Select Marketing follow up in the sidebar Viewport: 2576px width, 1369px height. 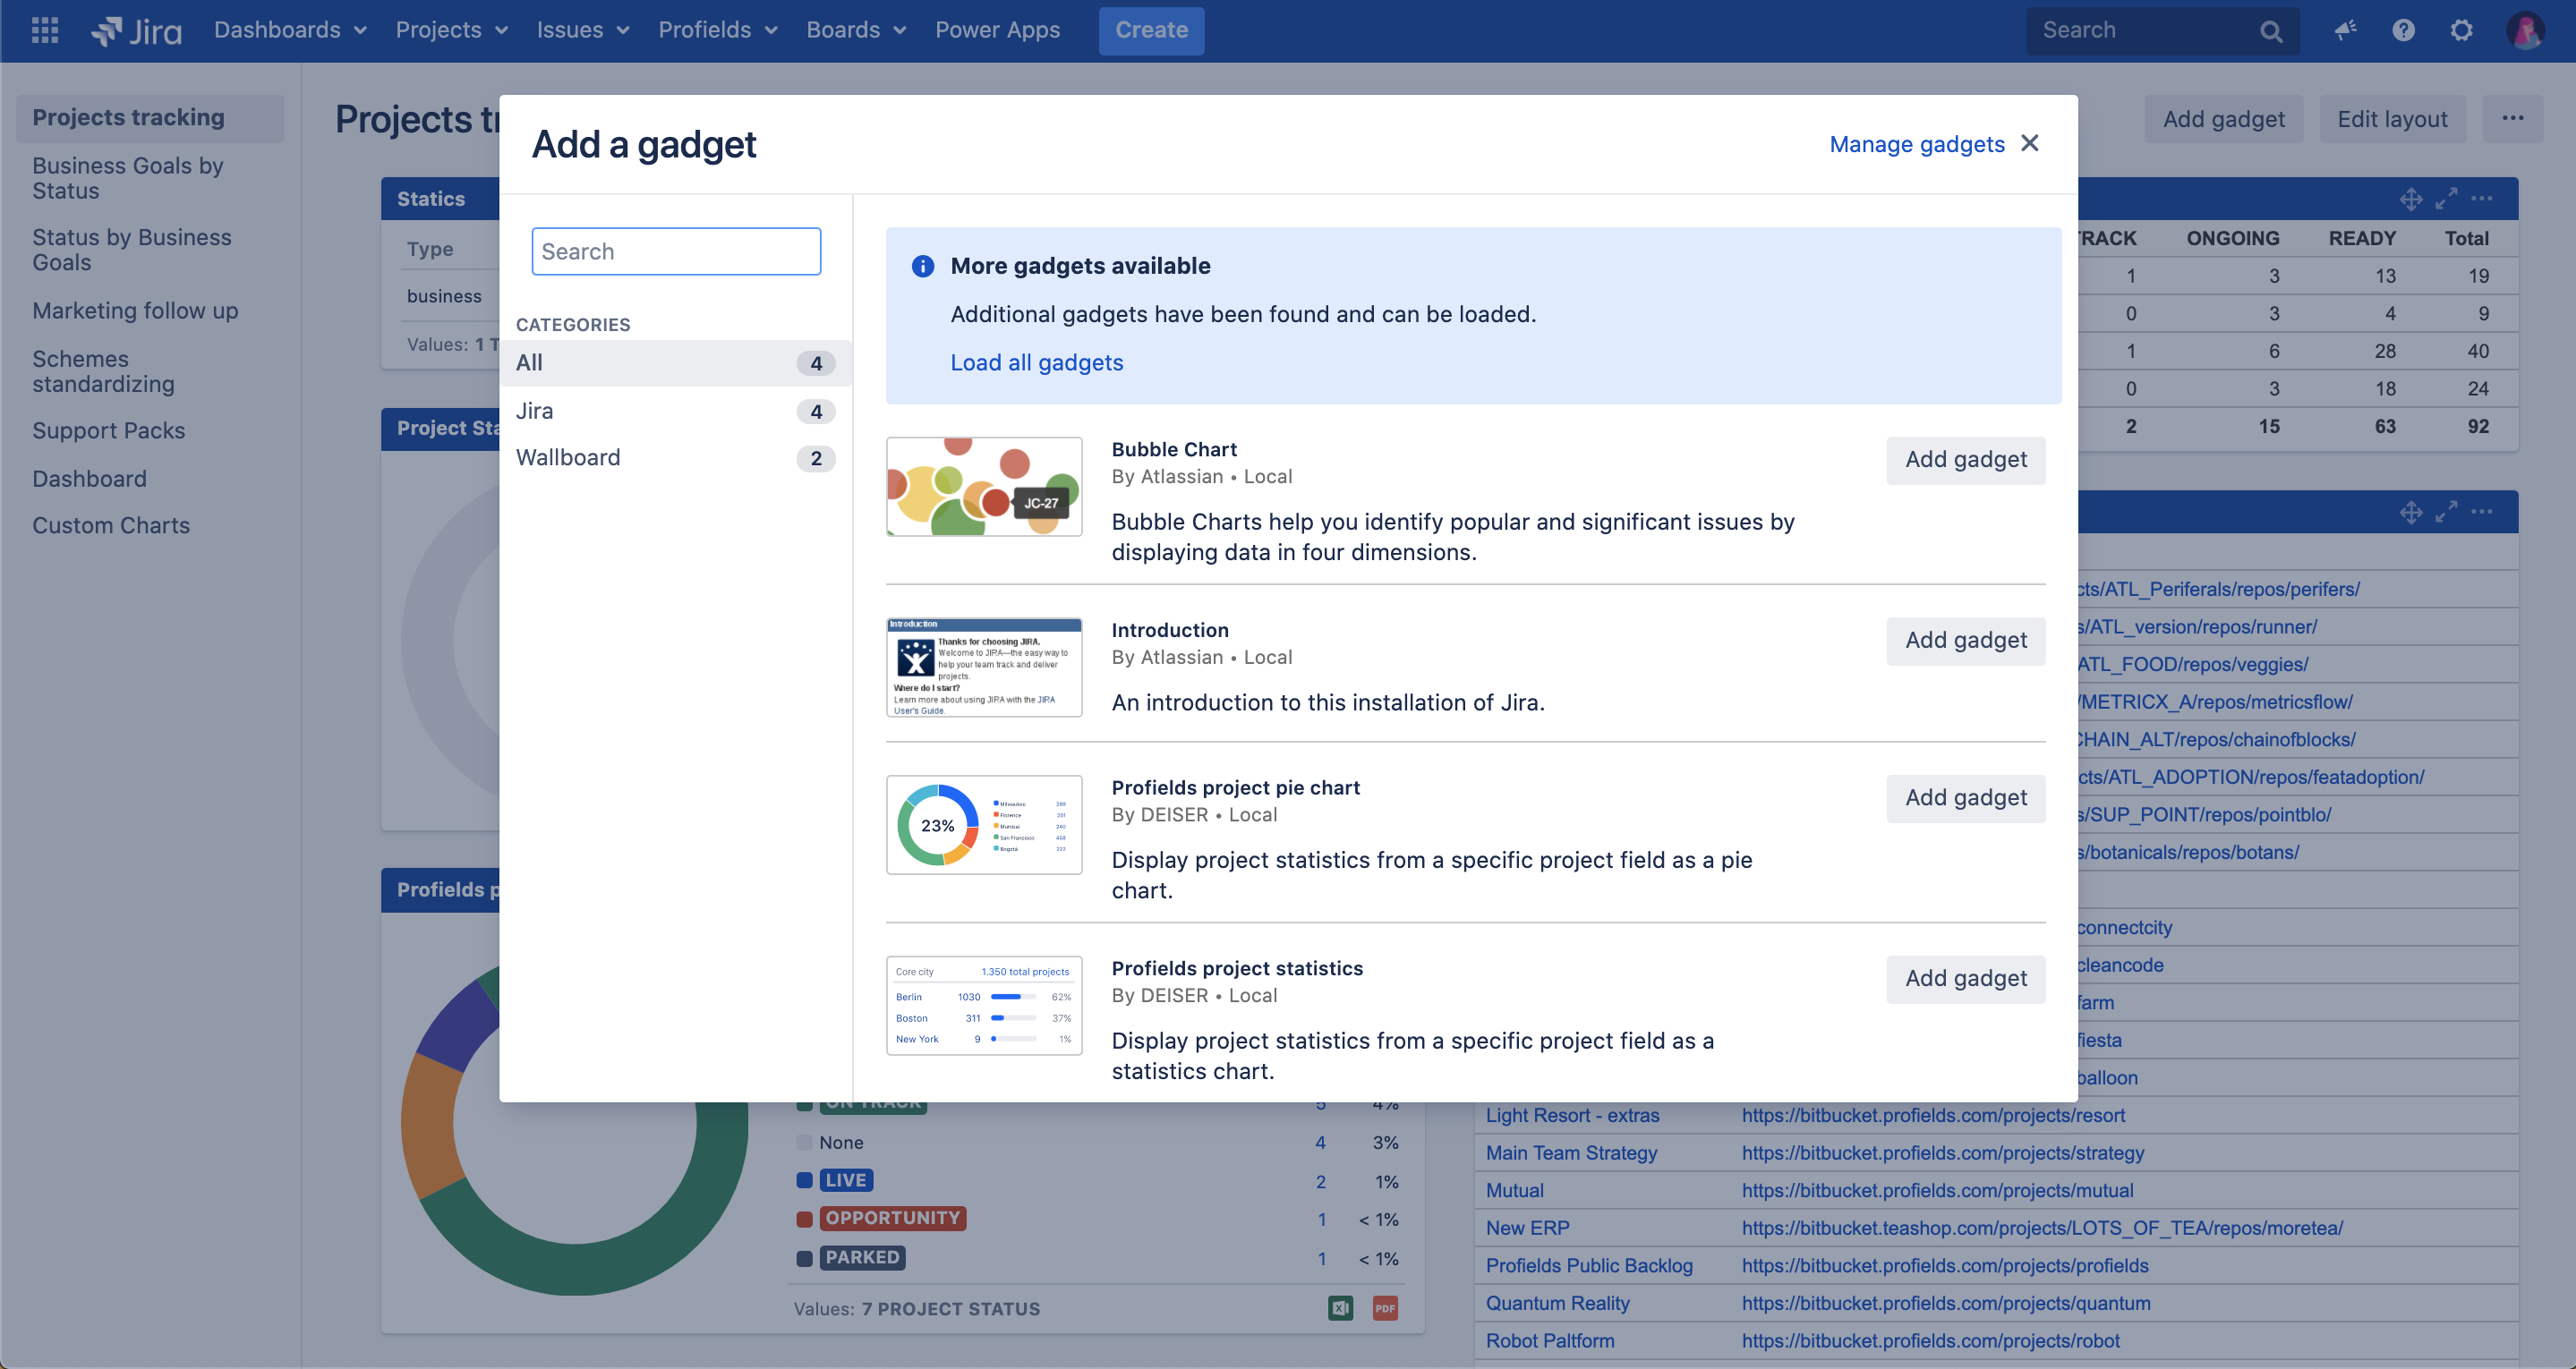coord(135,310)
